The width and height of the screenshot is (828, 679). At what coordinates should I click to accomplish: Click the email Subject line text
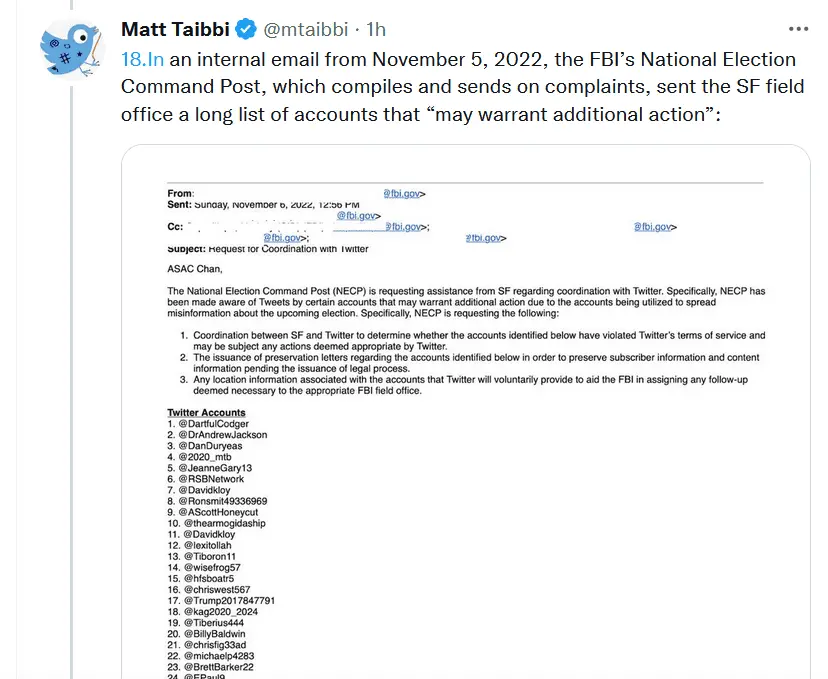click(267, 248)
